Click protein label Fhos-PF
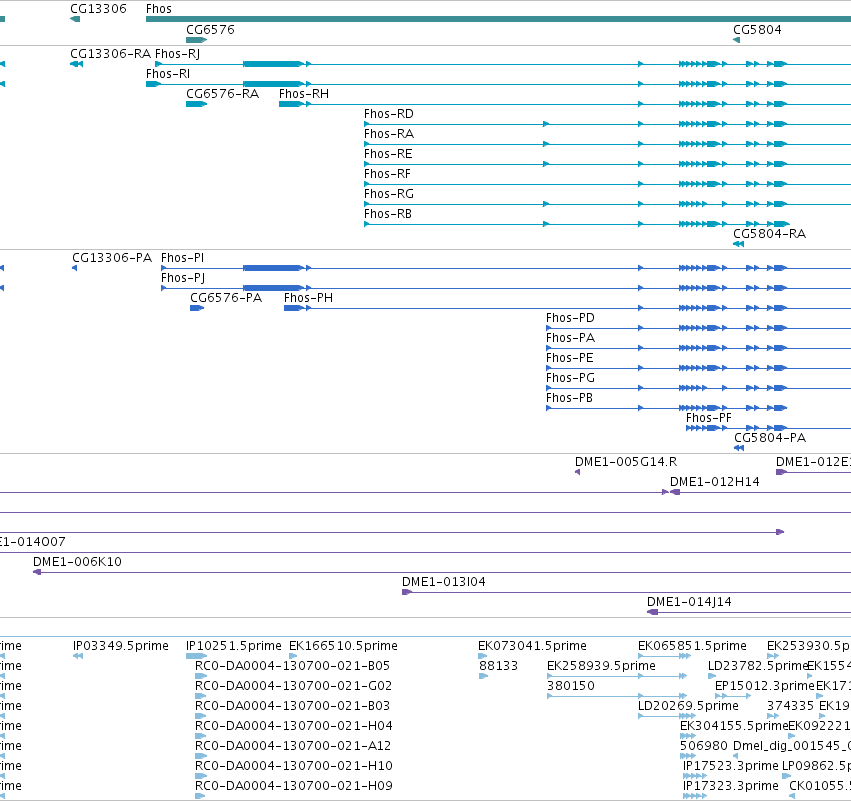Viewport: 851px width, 801px height. coord(709,418)
